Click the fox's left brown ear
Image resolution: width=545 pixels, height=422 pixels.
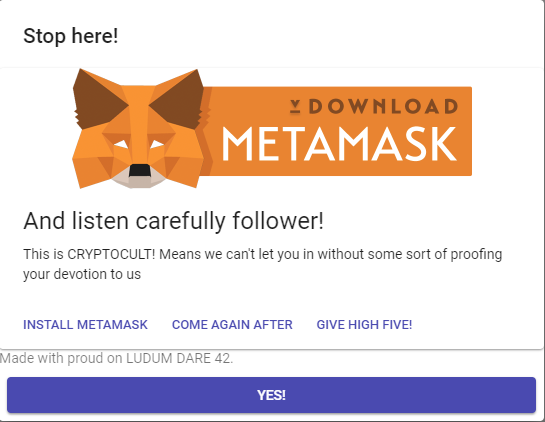click(97, 99)
